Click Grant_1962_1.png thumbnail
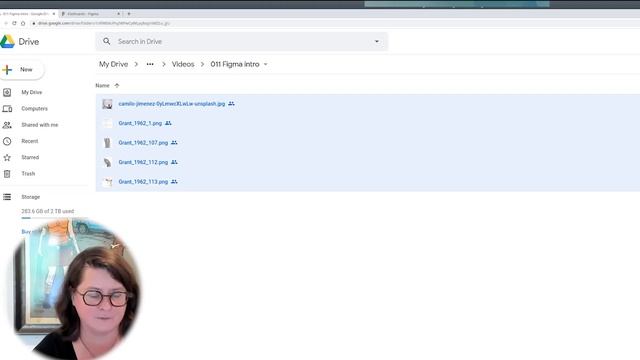This screenshot has width=640, height=360. click(x=107, y=123)
